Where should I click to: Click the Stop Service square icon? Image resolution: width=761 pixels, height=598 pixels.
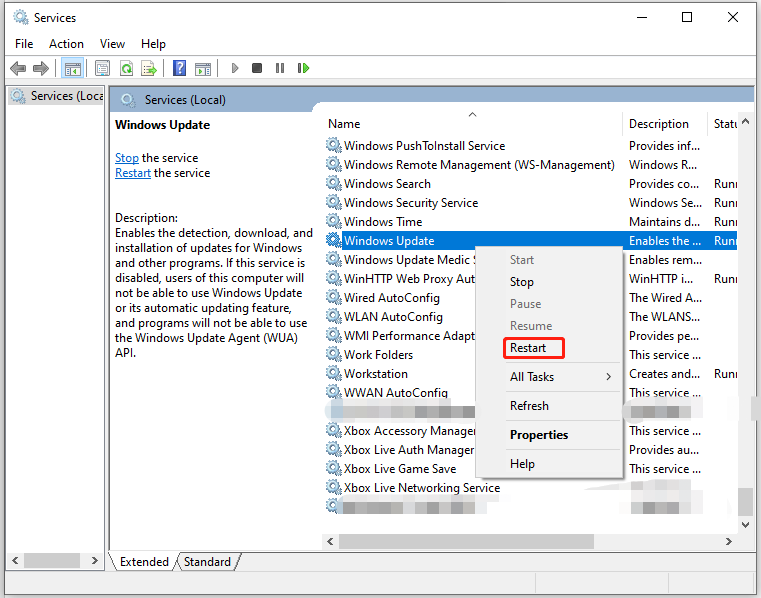pos(257,68)
